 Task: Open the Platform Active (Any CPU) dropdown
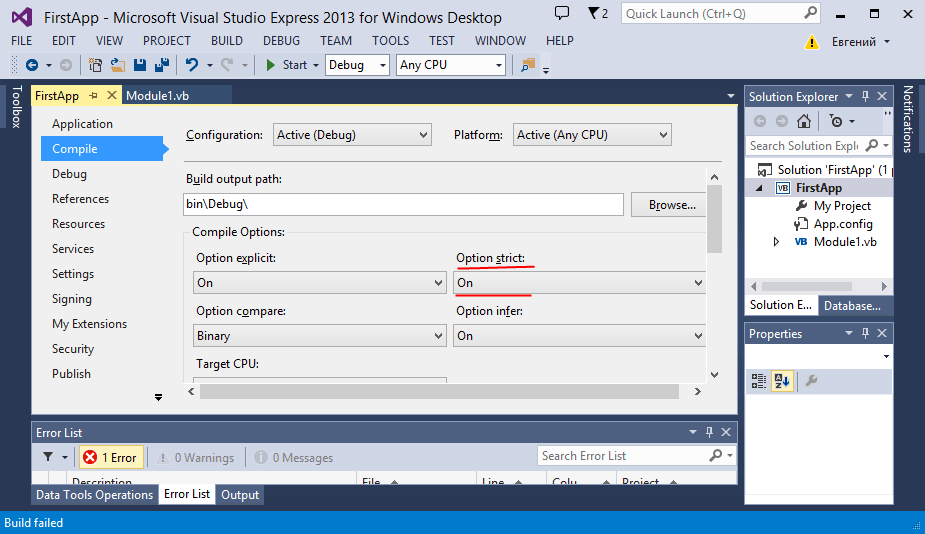pyautogui.click(x=592, y=135)
